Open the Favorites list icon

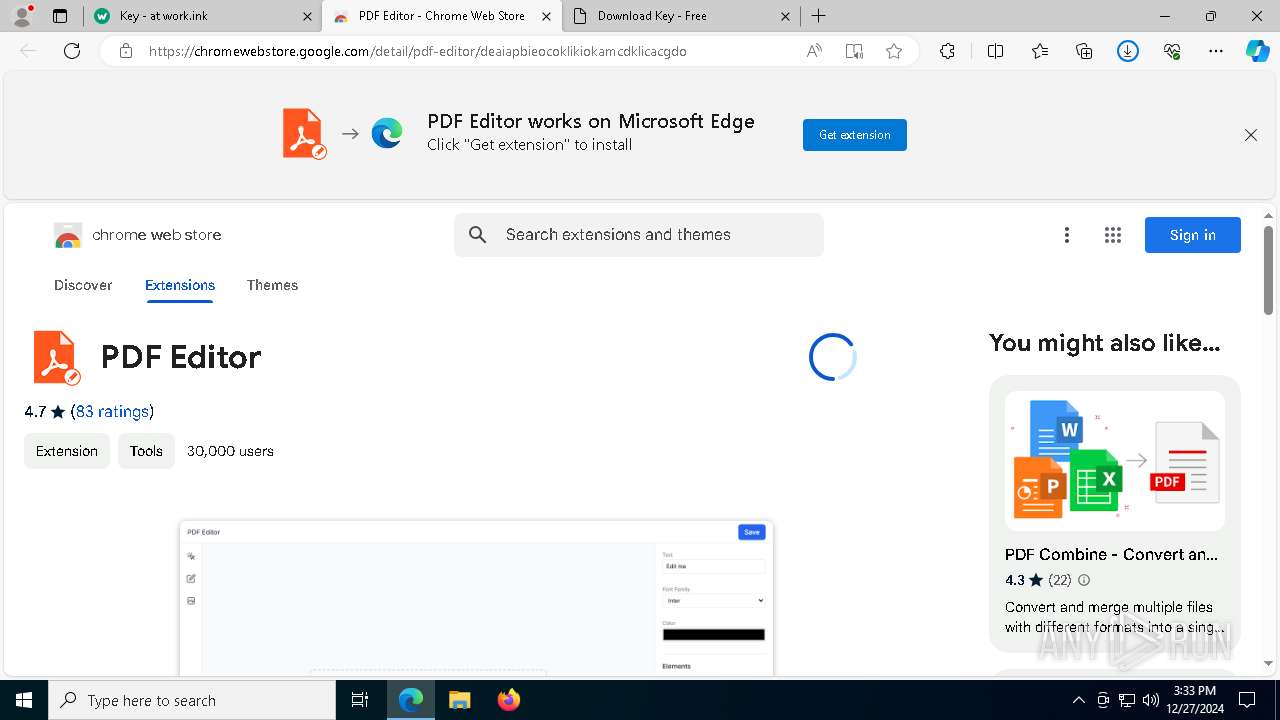point(1040,51)
